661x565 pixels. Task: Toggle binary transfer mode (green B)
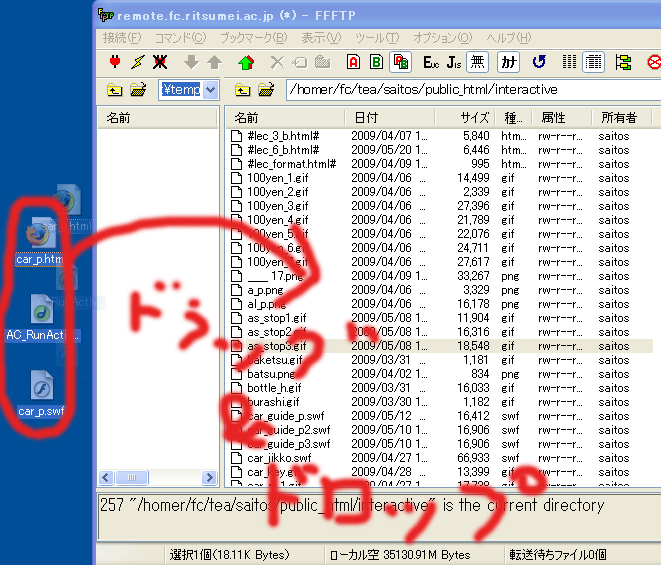(x=377, y=62)
